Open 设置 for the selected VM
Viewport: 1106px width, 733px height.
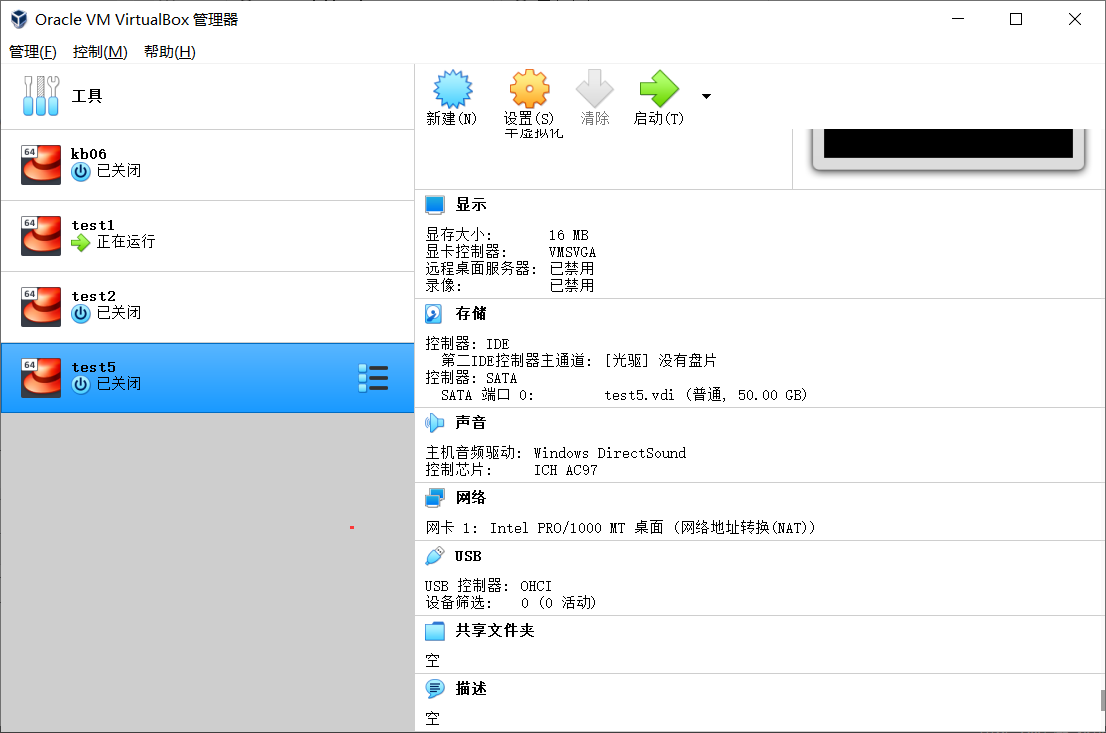tap(529, 95)
